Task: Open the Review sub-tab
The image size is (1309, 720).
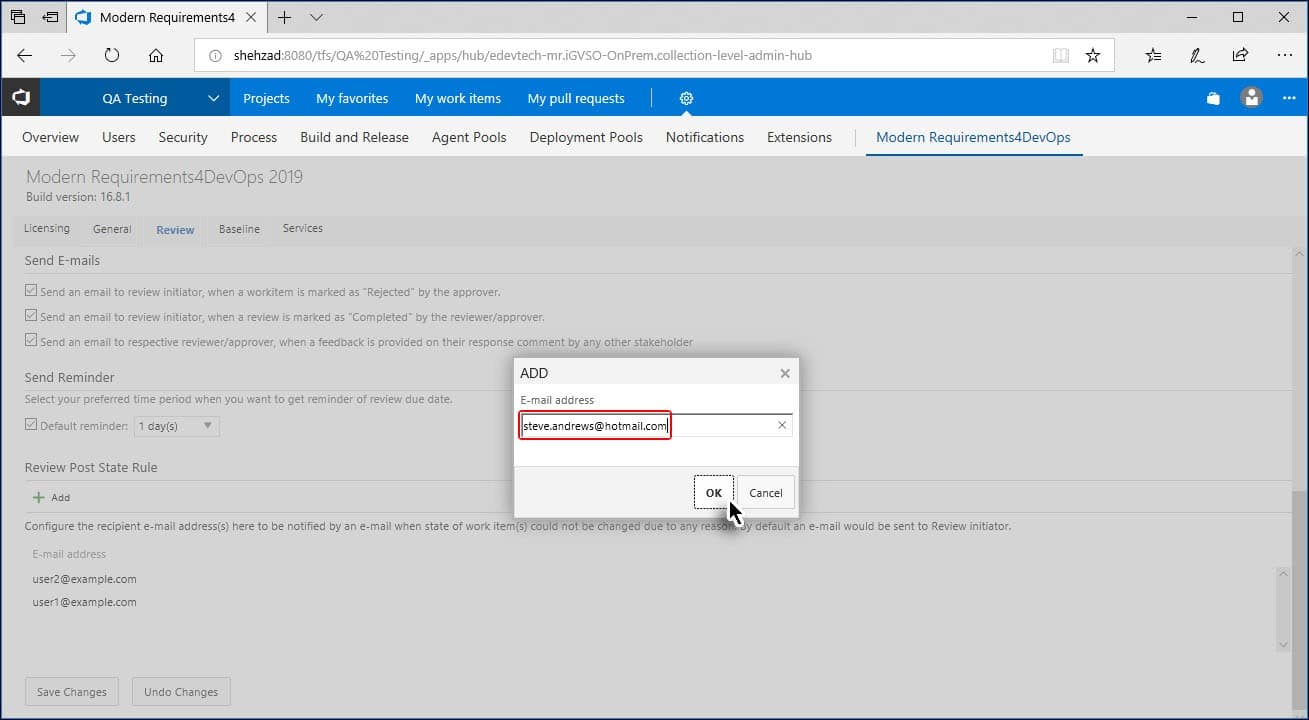Action: point(175,230)
